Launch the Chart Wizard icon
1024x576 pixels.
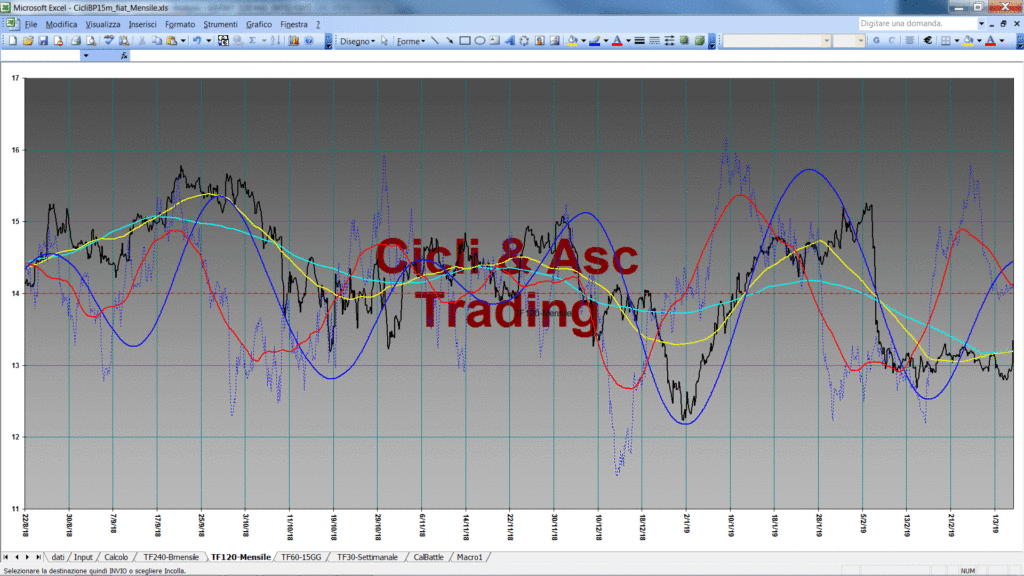(x=294, y=40)
